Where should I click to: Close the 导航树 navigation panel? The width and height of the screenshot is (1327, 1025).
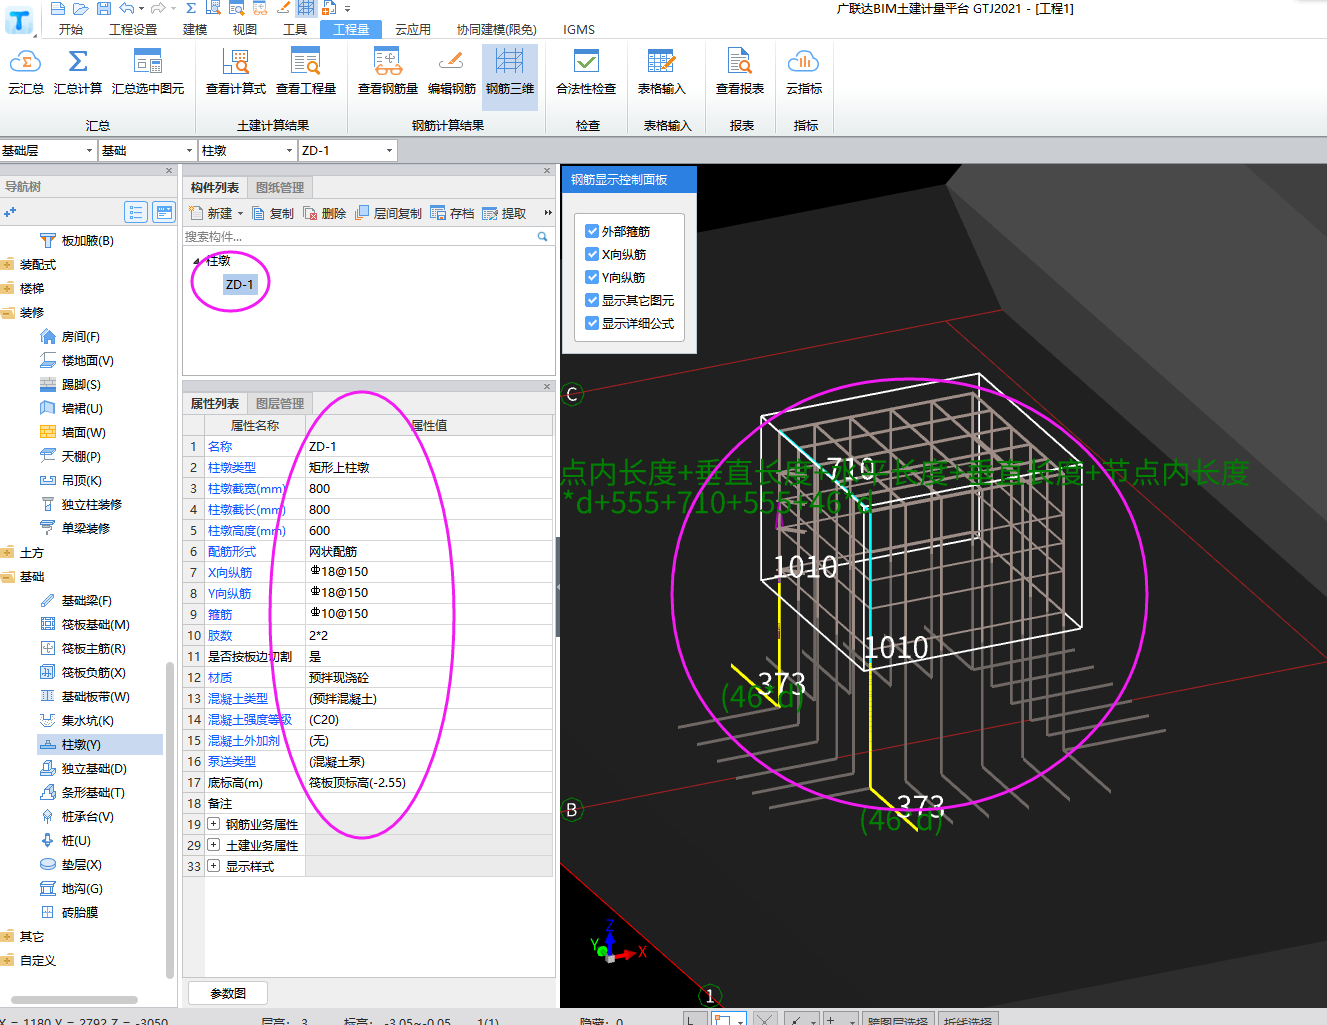[x=169, y=170]
